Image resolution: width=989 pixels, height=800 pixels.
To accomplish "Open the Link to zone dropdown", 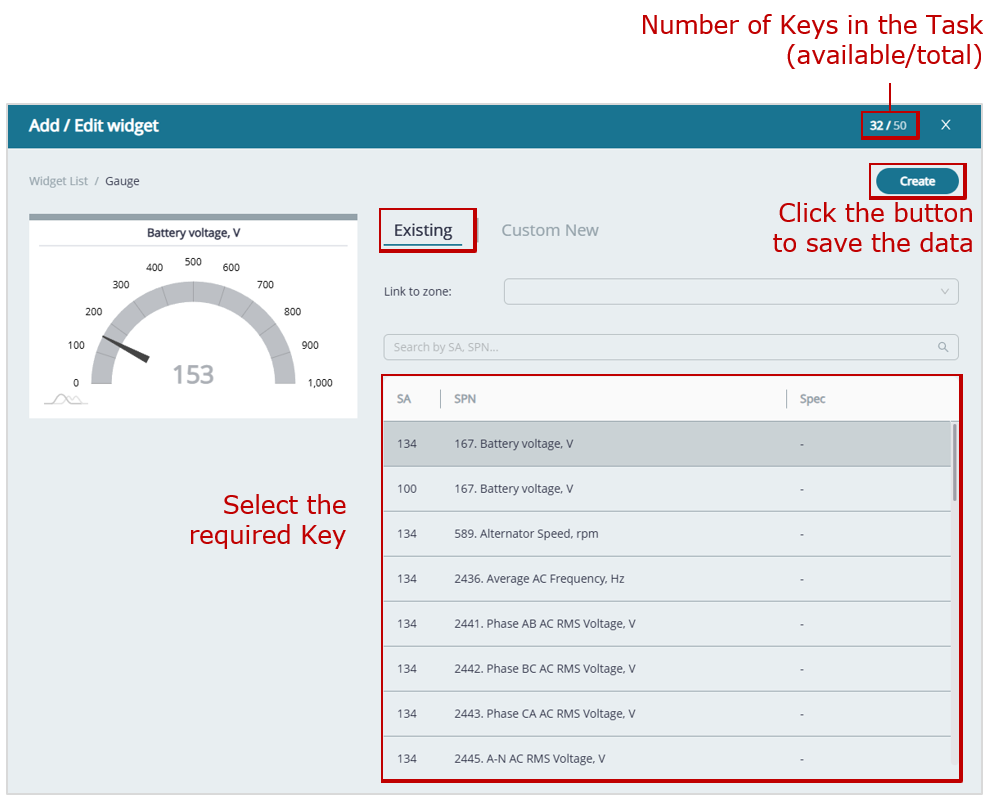I will 730,291.
